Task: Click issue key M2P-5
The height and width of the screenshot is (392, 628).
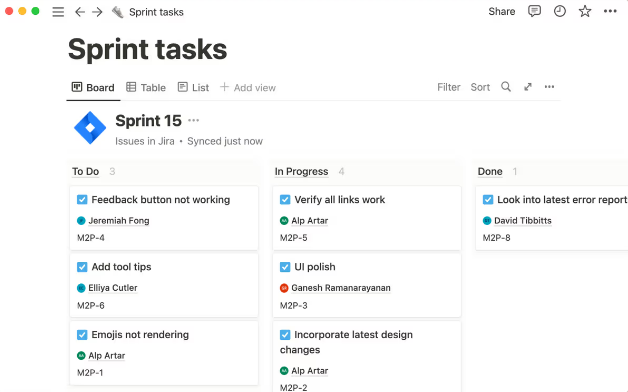Action: tap(294, 238)
